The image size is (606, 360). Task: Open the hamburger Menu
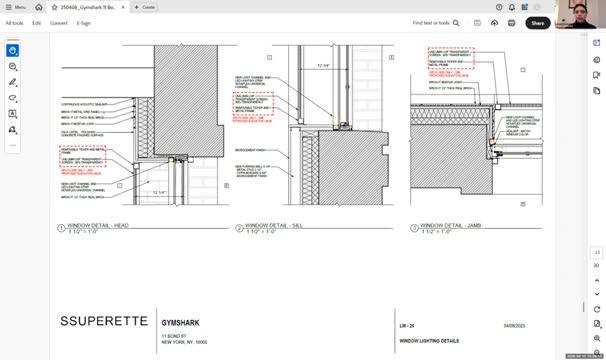pyautogui.click(x=15, y=7)
